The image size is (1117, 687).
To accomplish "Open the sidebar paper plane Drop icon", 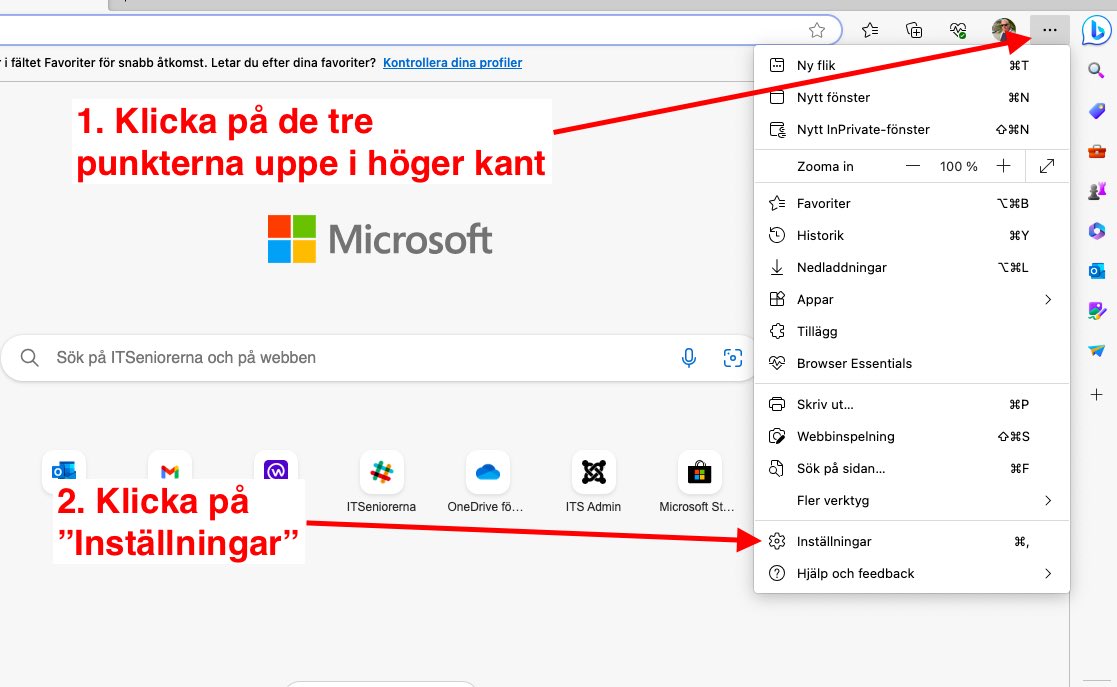I will 1096,351.
